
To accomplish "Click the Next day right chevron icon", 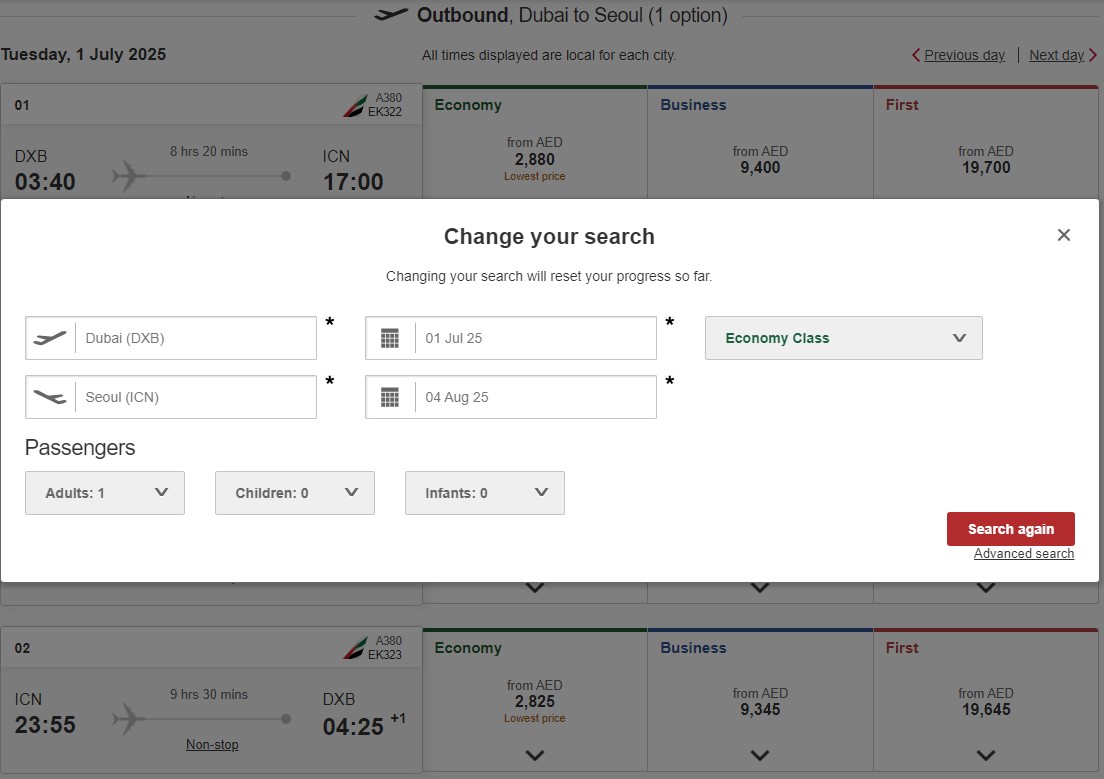I will 1092,55.
